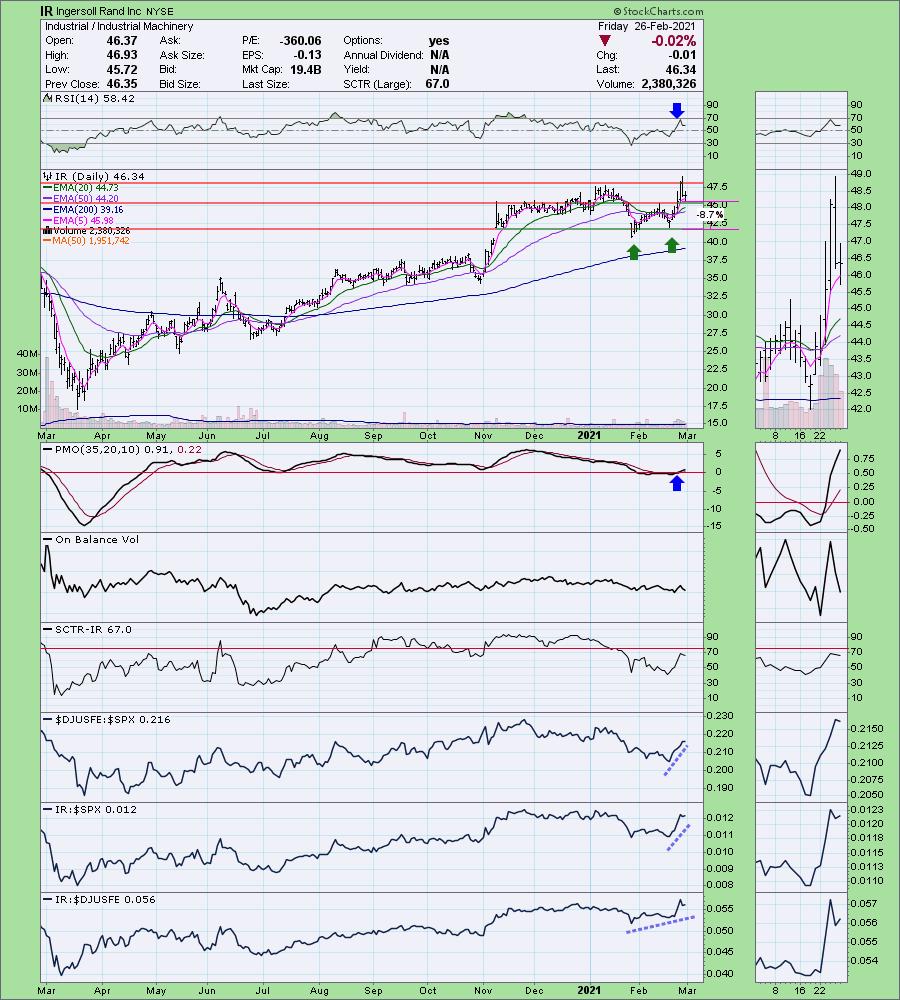900x1000 pixels.
Task: Click the High value 46.93
Action: [x=121, y=55]
